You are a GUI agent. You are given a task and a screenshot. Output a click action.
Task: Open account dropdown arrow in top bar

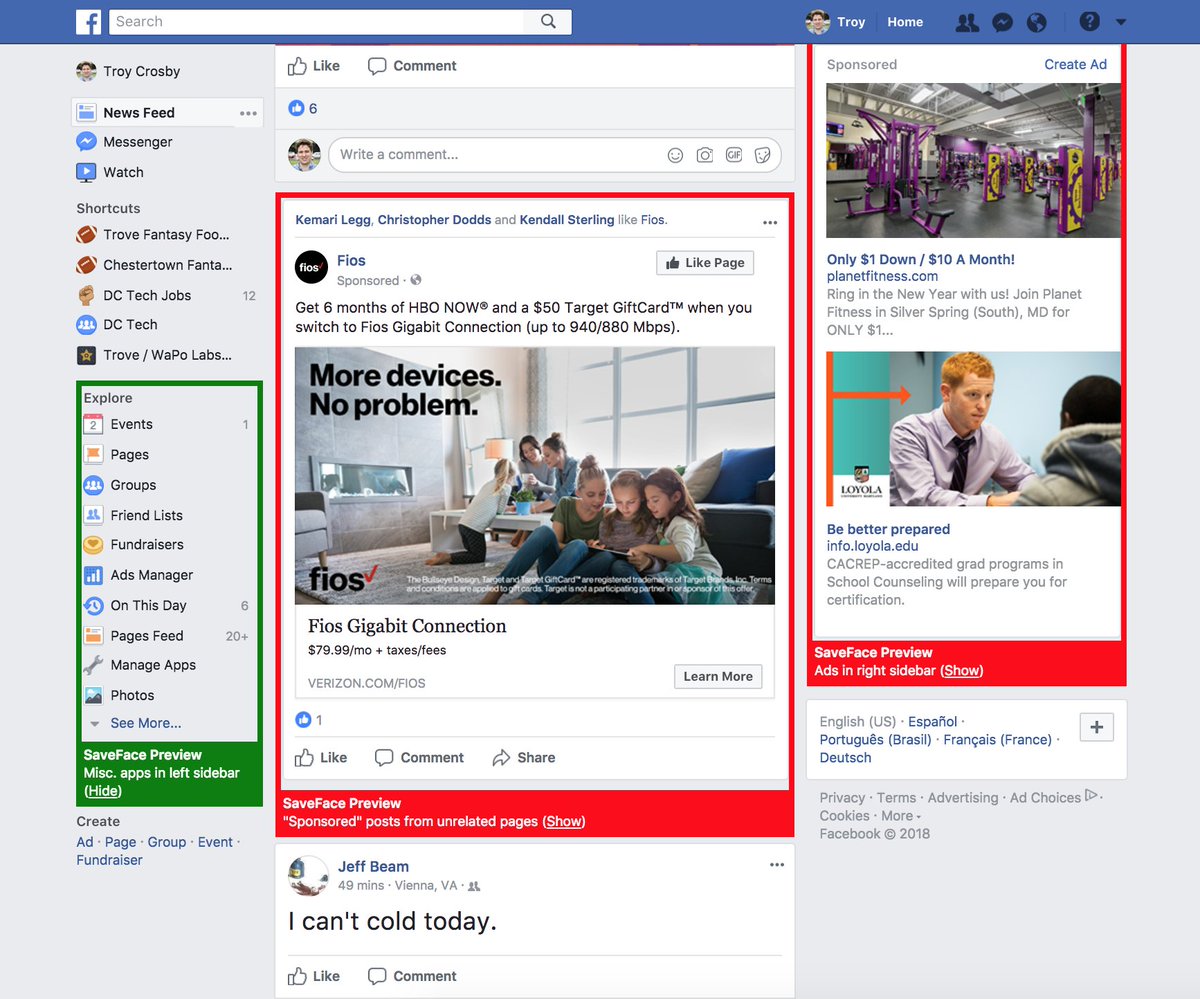pos(1120,22)
